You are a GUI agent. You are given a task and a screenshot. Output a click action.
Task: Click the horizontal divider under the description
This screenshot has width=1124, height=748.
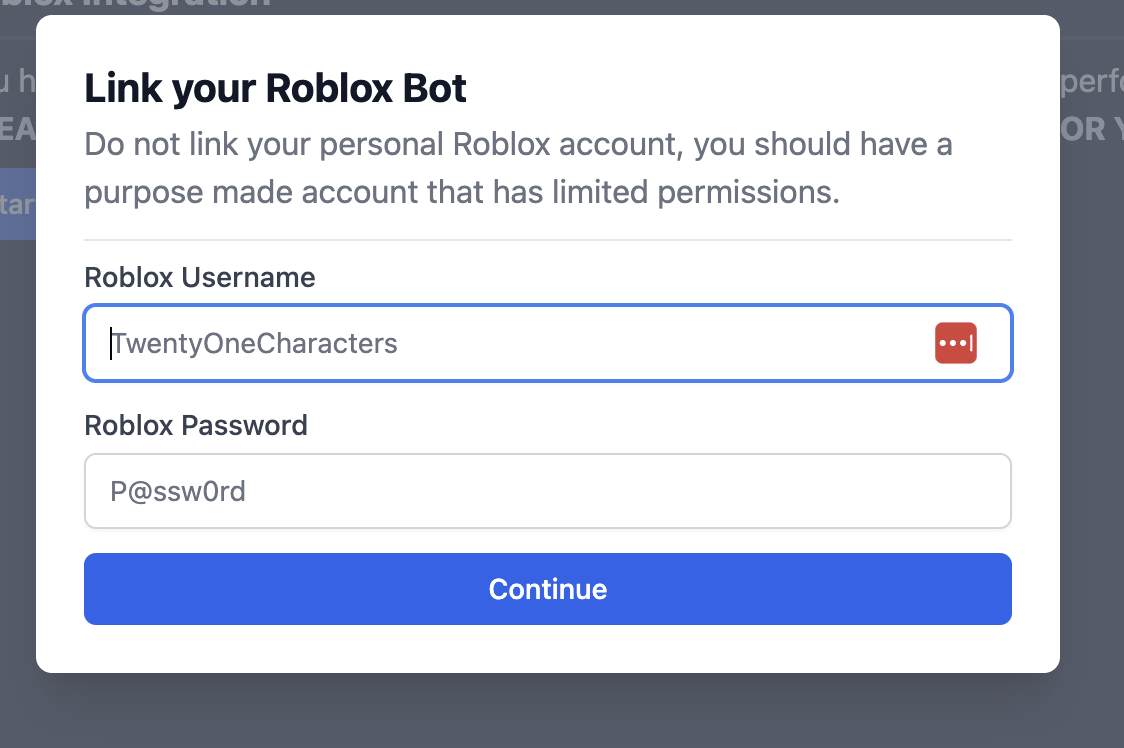tap(547, 240)
